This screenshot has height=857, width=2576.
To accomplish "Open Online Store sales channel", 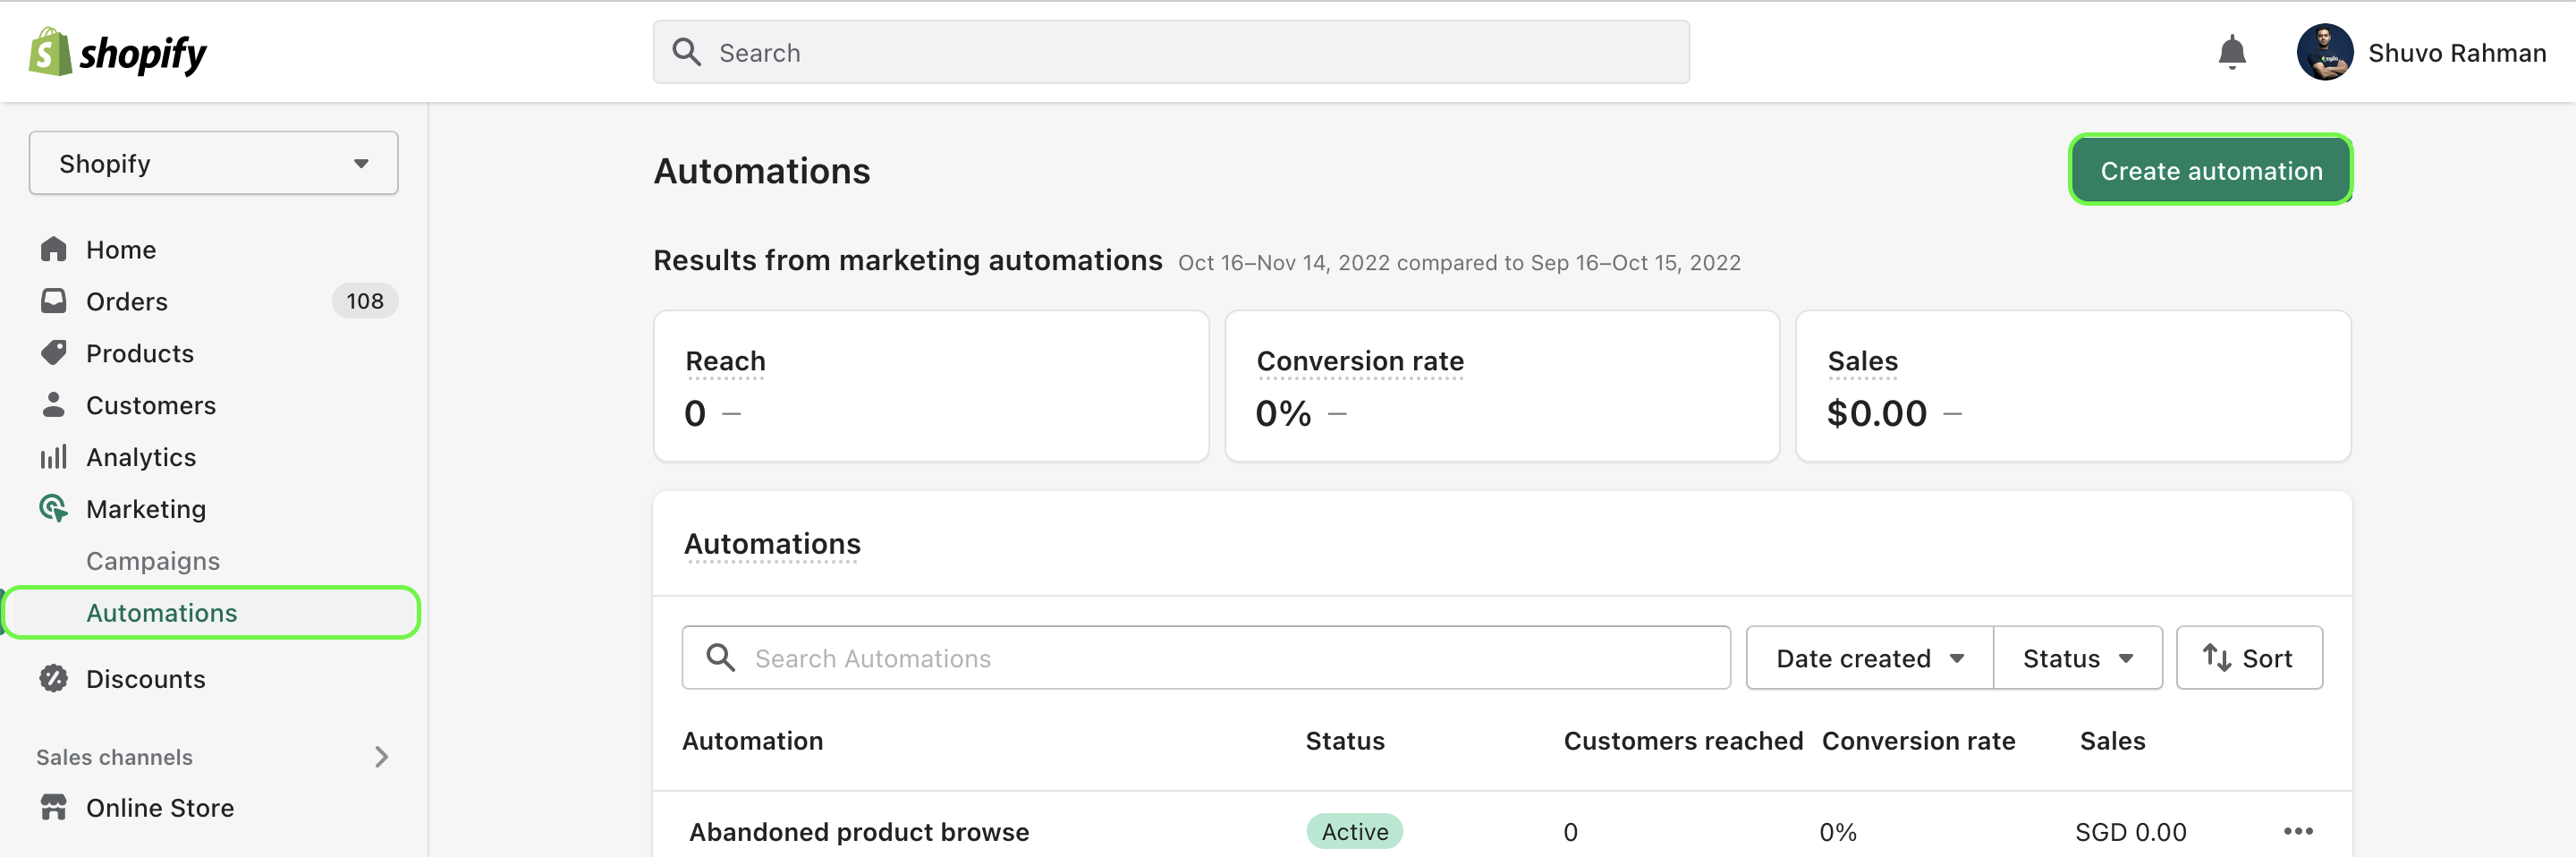I will 160,807.
